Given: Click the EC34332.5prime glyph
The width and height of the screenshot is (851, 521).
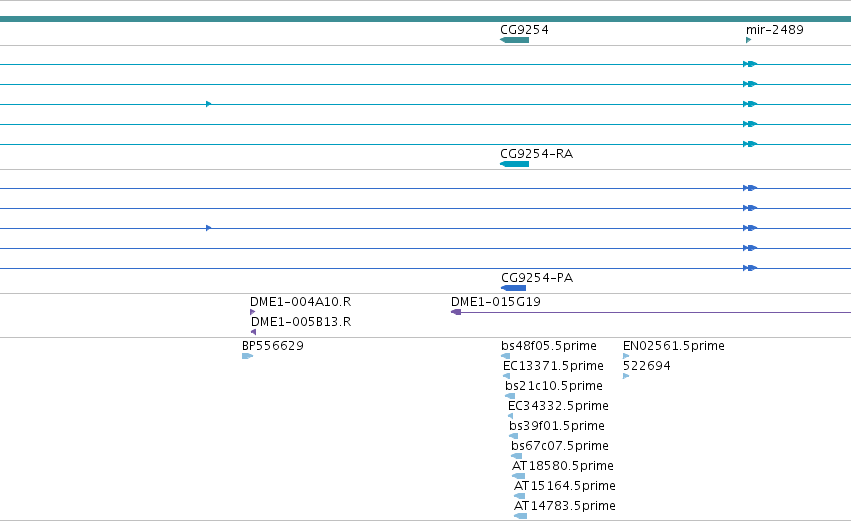Looking at the screenshot, I should (510, 416).
